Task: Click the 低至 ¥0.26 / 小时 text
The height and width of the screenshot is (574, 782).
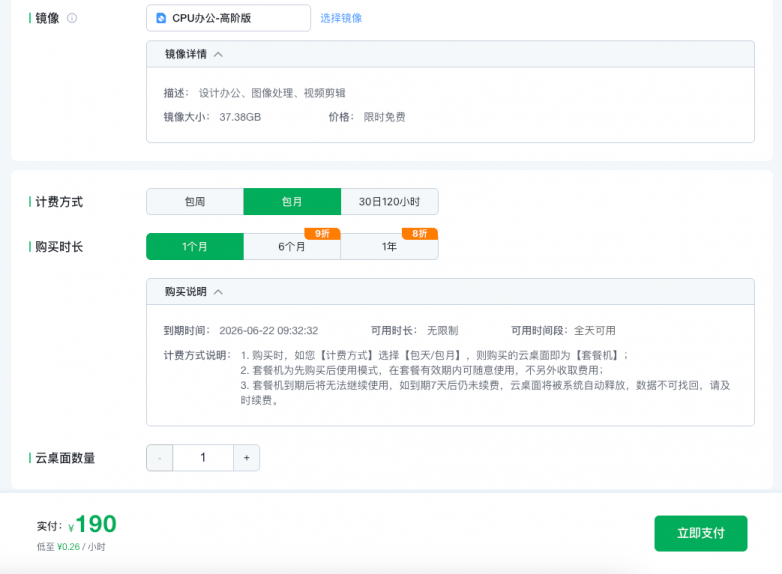Action: pyautogui.click(x=71, y=547)
